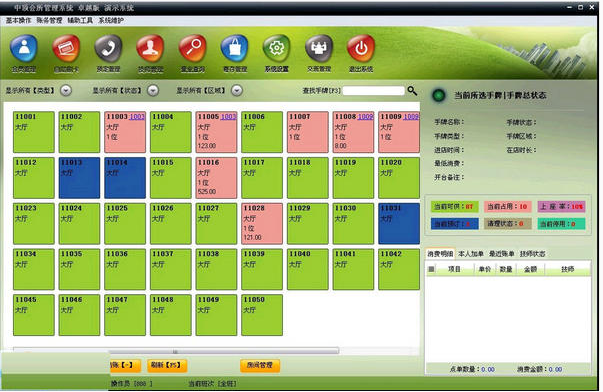603x392 pixels.
Task: Open 辅助工具 menu
Action: (x=80, y=20)
